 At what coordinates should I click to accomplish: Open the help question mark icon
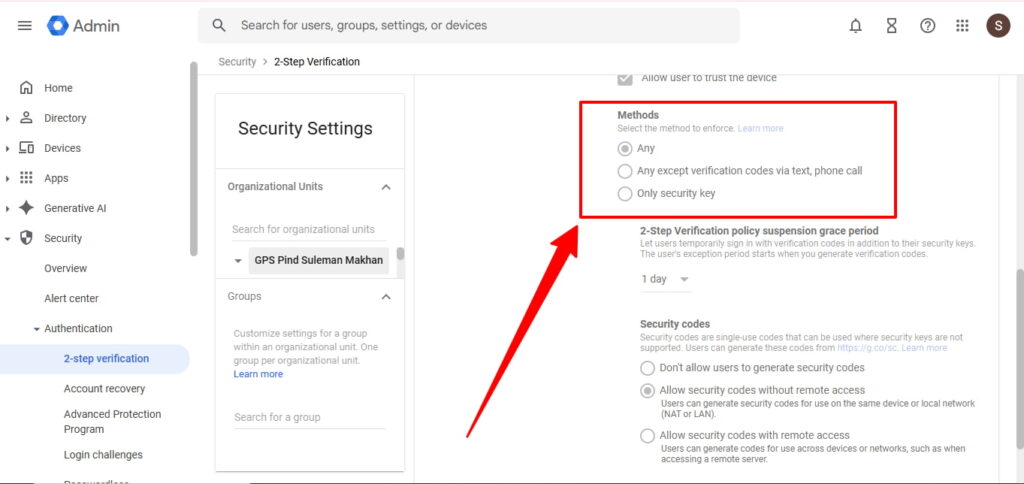tap(927, 26)
